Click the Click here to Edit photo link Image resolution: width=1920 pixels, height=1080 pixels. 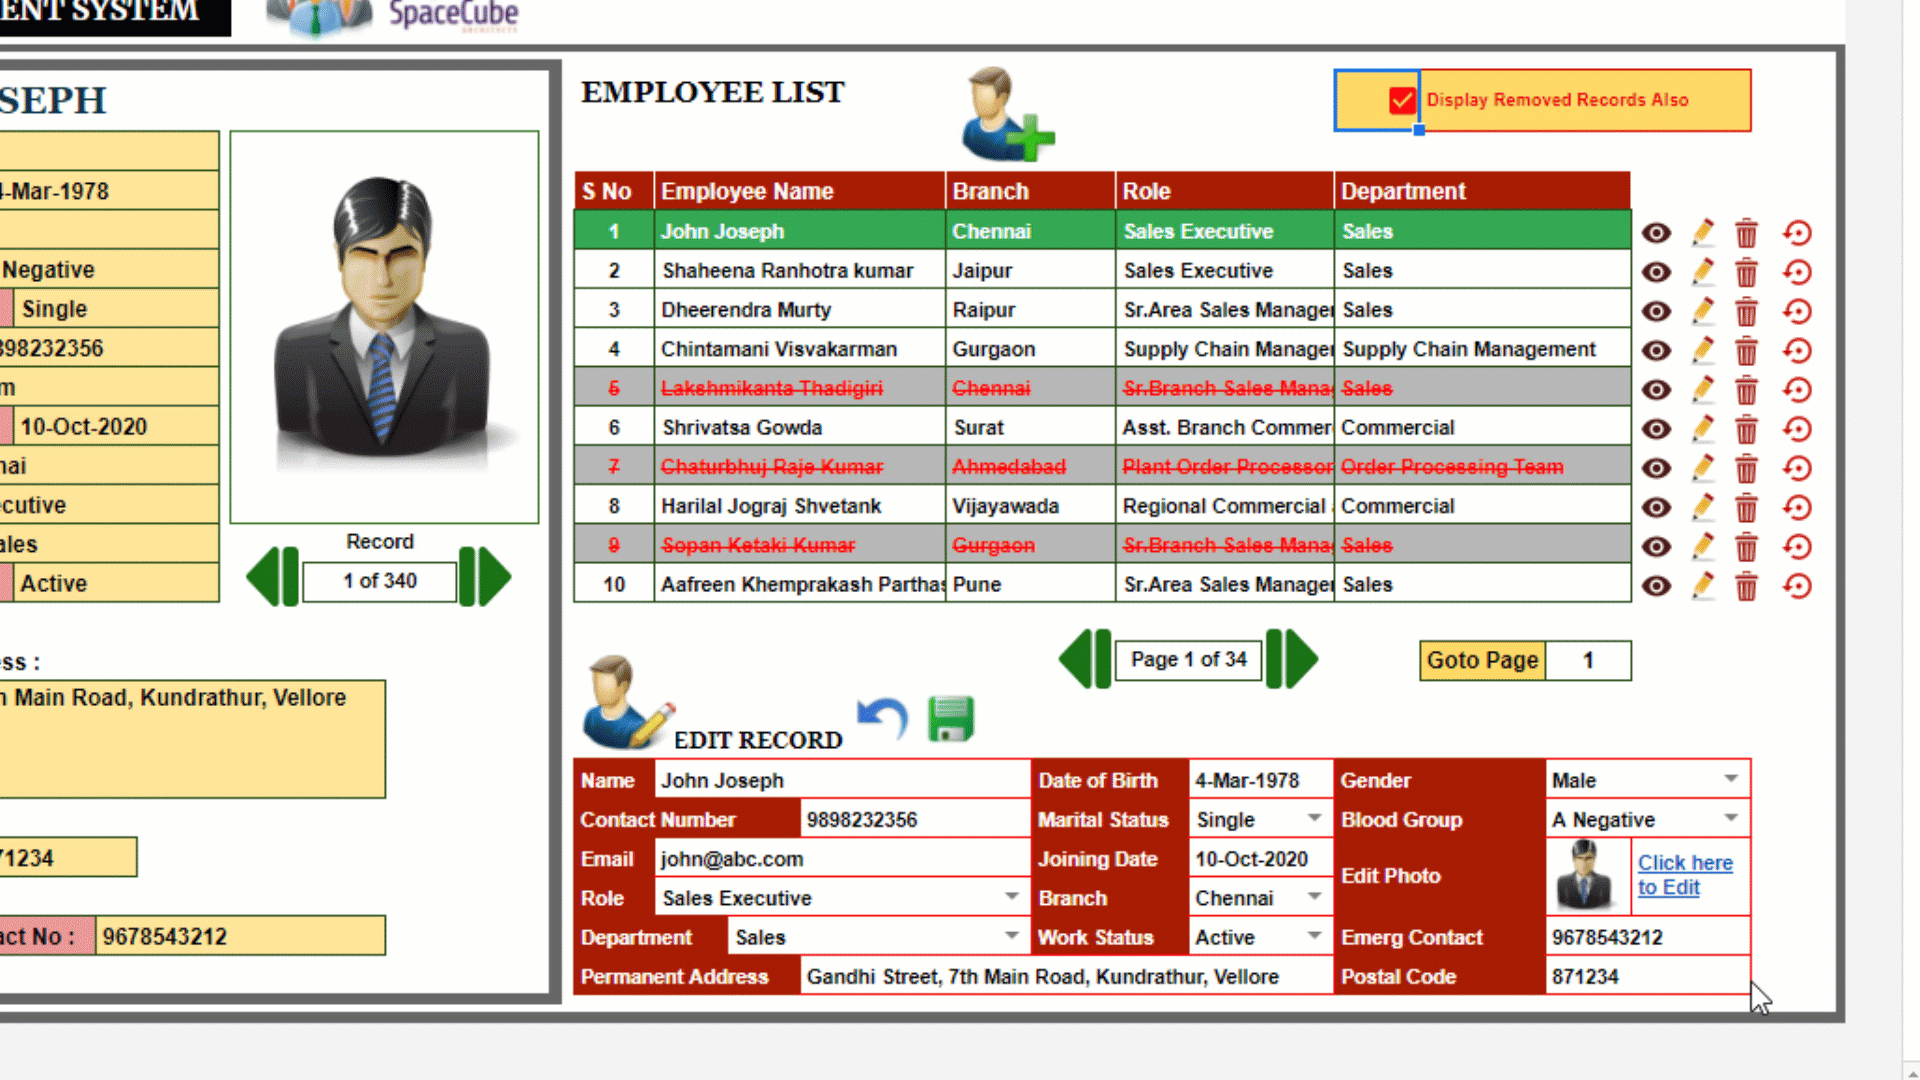click(x=1684, y=874)
